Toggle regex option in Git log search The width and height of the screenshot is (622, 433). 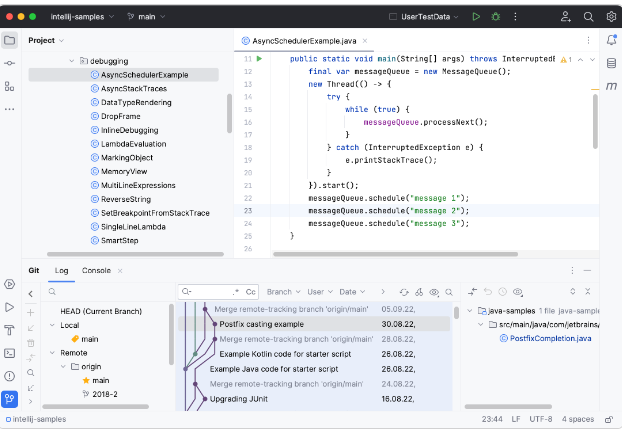tap(236, 292)
